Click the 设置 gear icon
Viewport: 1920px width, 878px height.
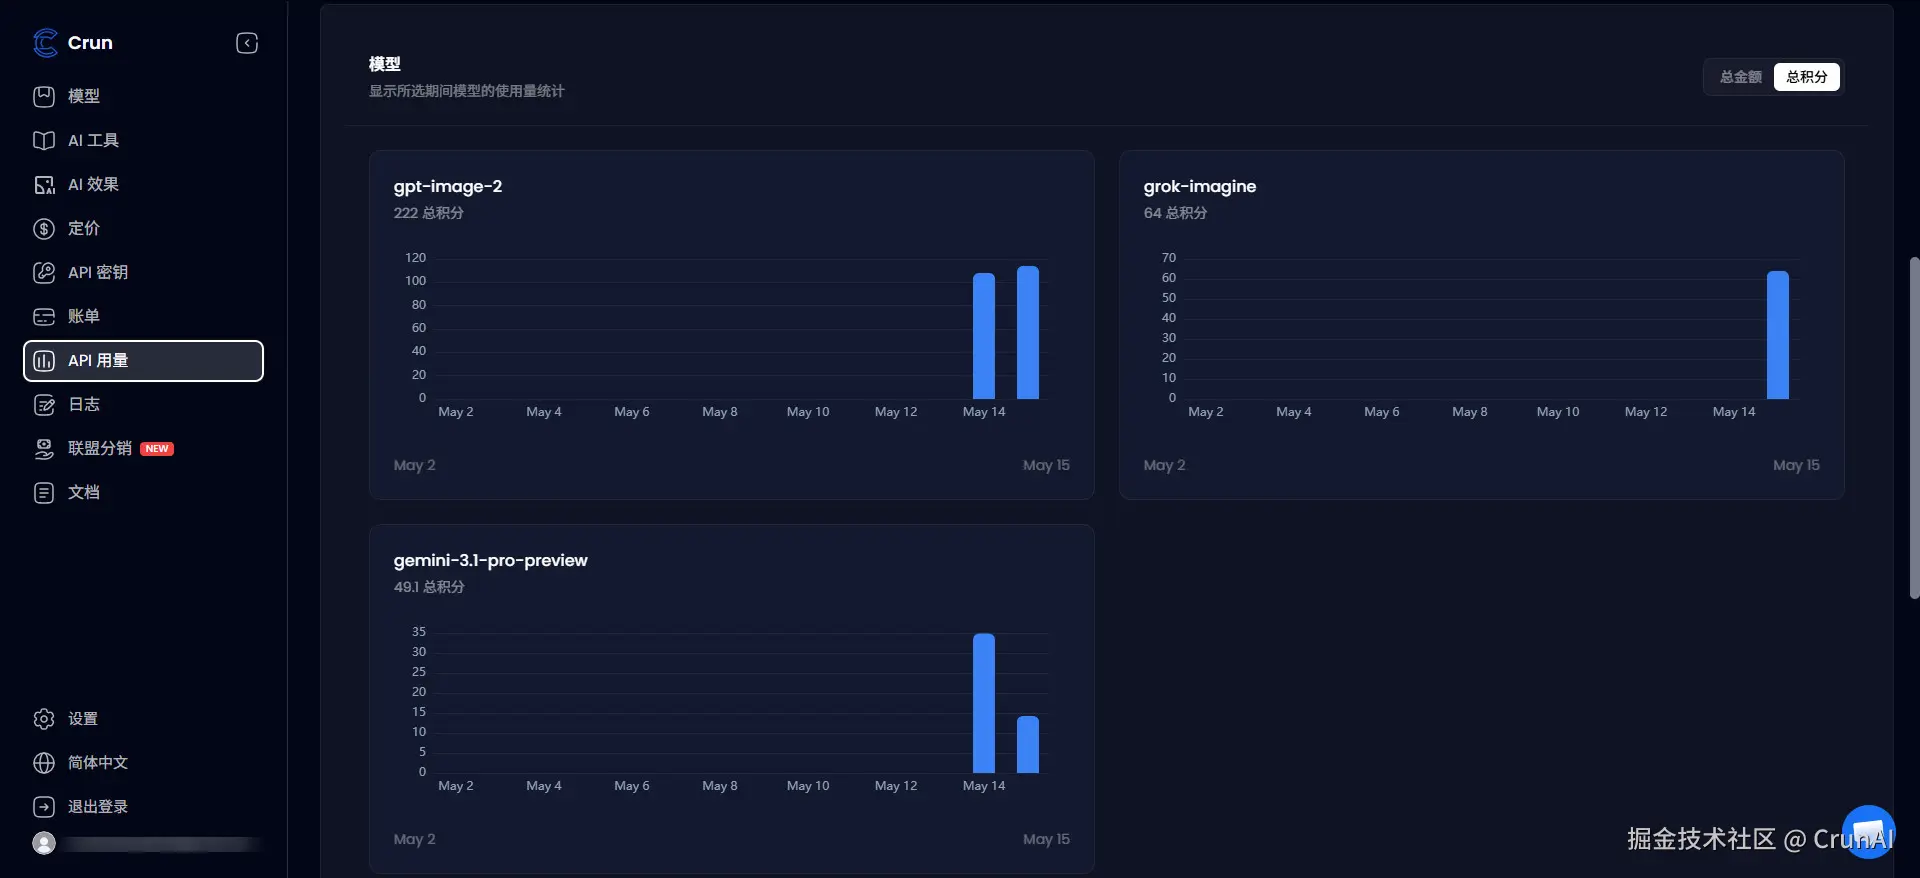(44, 719)
